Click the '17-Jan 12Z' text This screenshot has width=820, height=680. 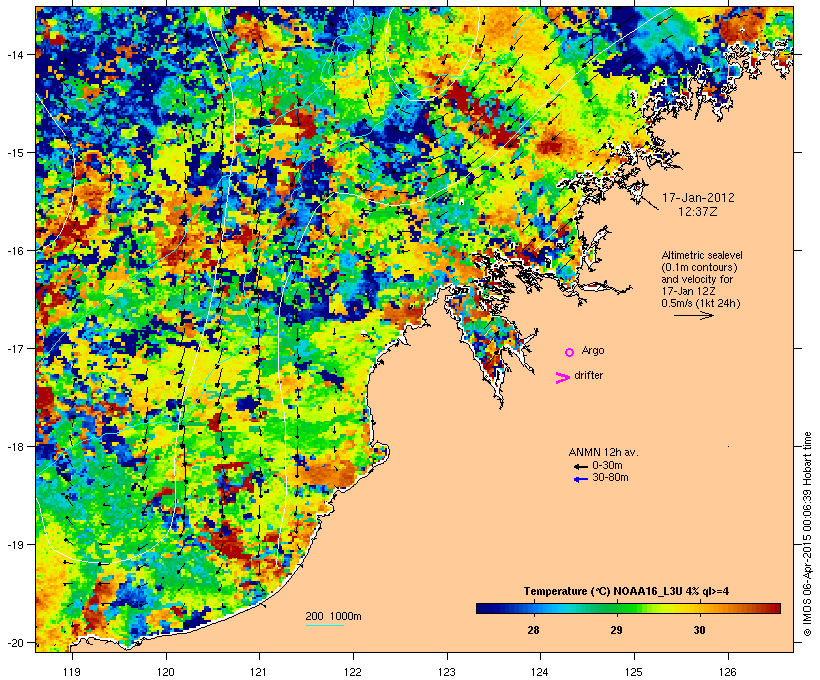tap(688, 291)
